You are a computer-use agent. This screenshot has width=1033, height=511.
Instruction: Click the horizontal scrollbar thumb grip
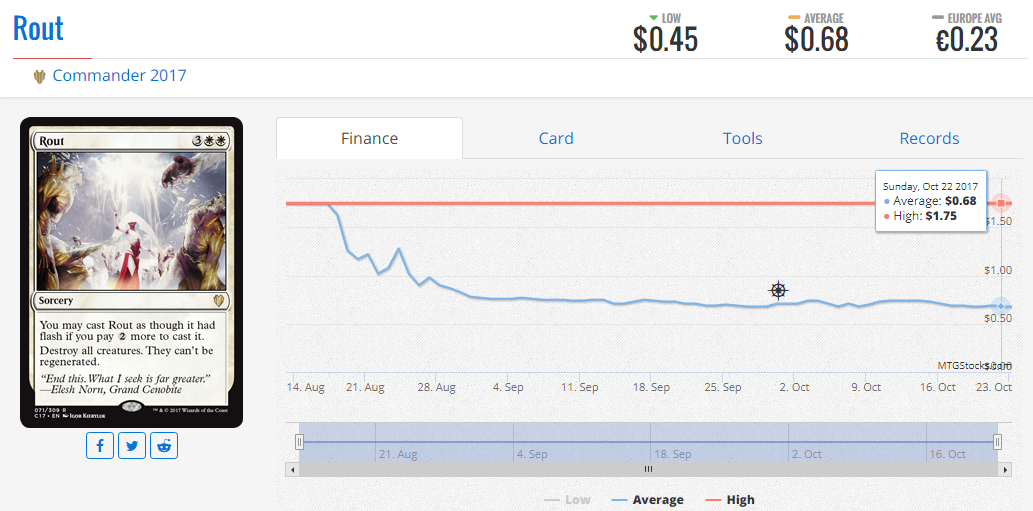[x=648, y=470]
